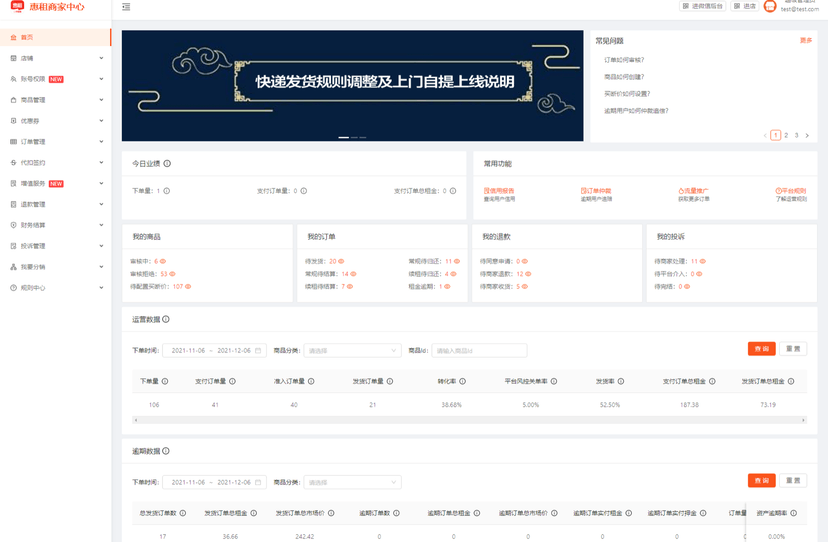Expand the 优惠券 sidebar chevron
The width and height of the screenshot is (828, 542).
pyautogui.click(x=101, y=120)
